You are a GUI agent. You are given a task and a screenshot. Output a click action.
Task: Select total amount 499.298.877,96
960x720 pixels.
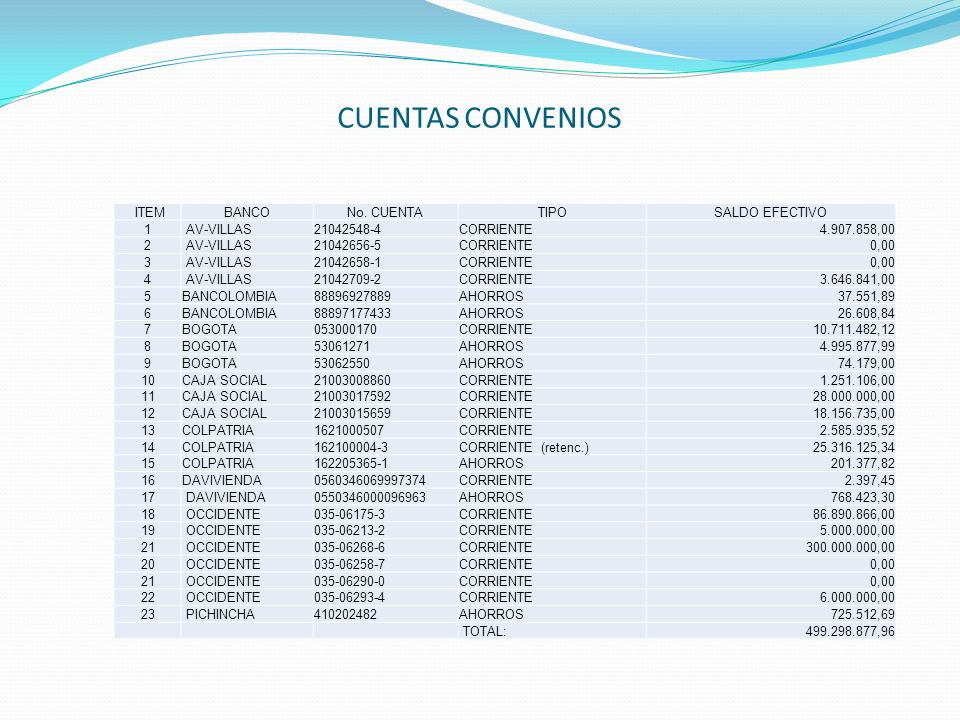[850, 631]
